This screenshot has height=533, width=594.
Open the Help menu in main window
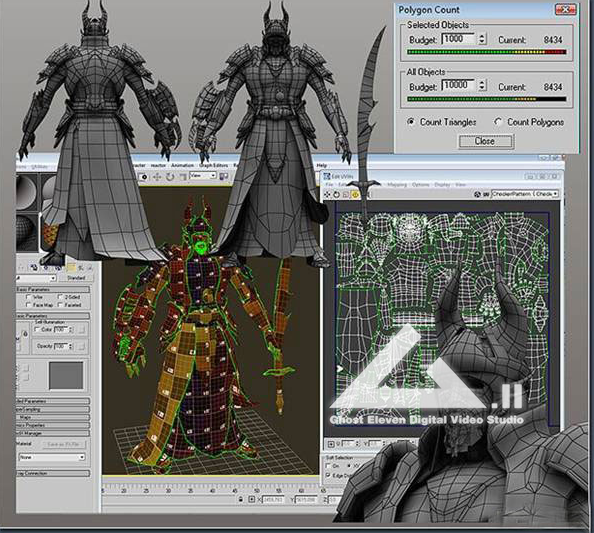[322, 166]
